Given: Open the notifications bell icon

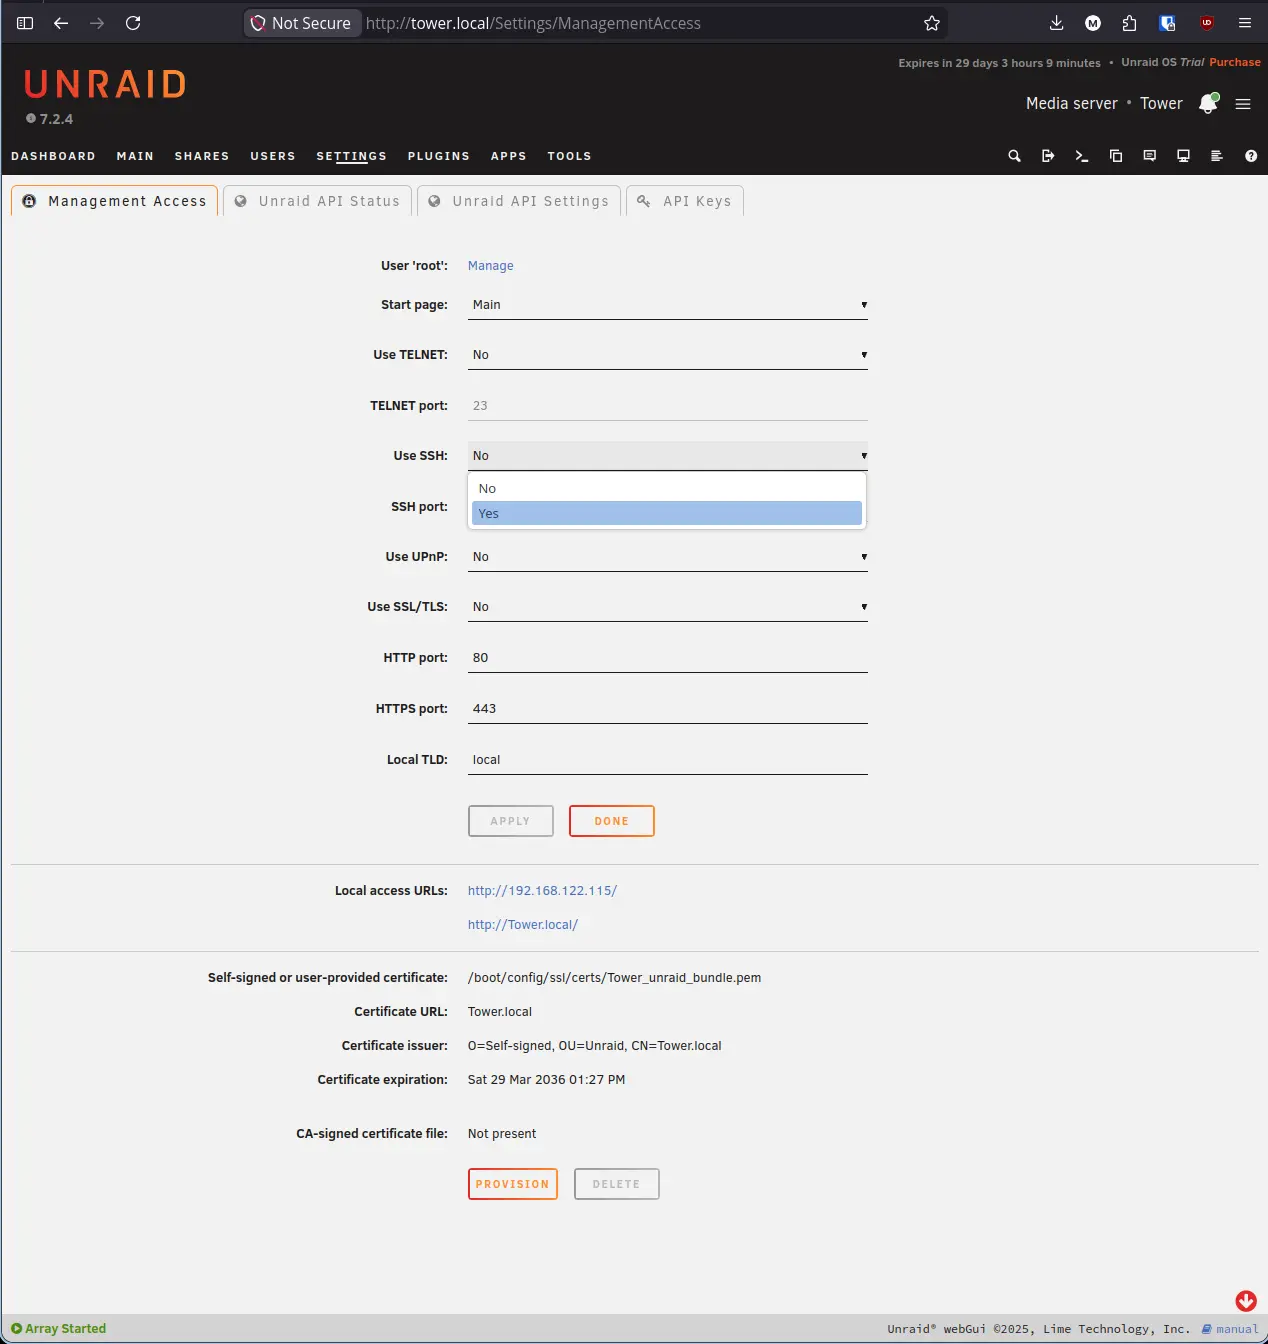Looking at the screenshot, I should [1208, 104].
